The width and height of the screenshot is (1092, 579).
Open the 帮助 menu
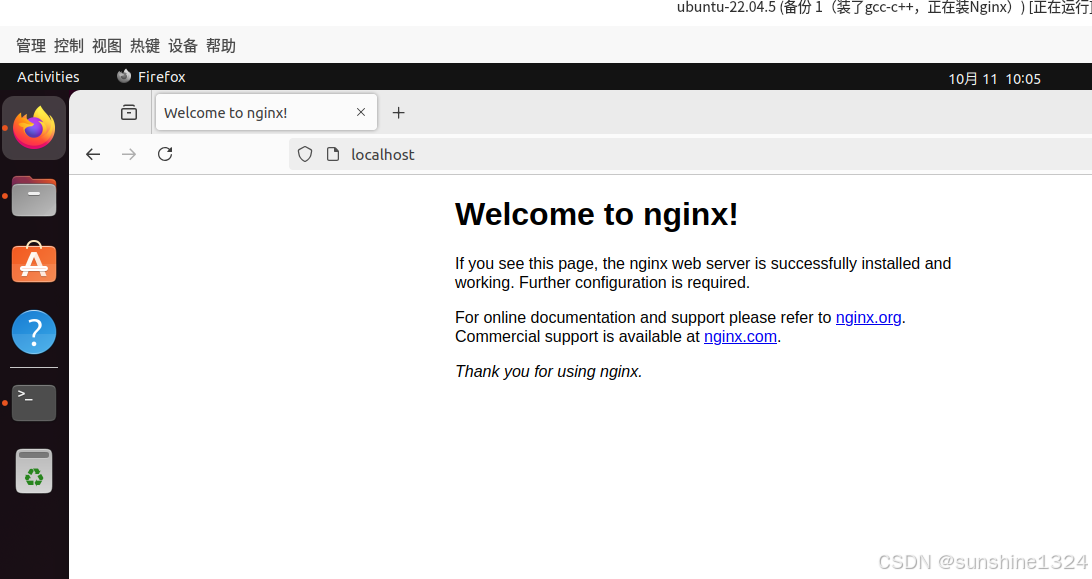point(221,46)
